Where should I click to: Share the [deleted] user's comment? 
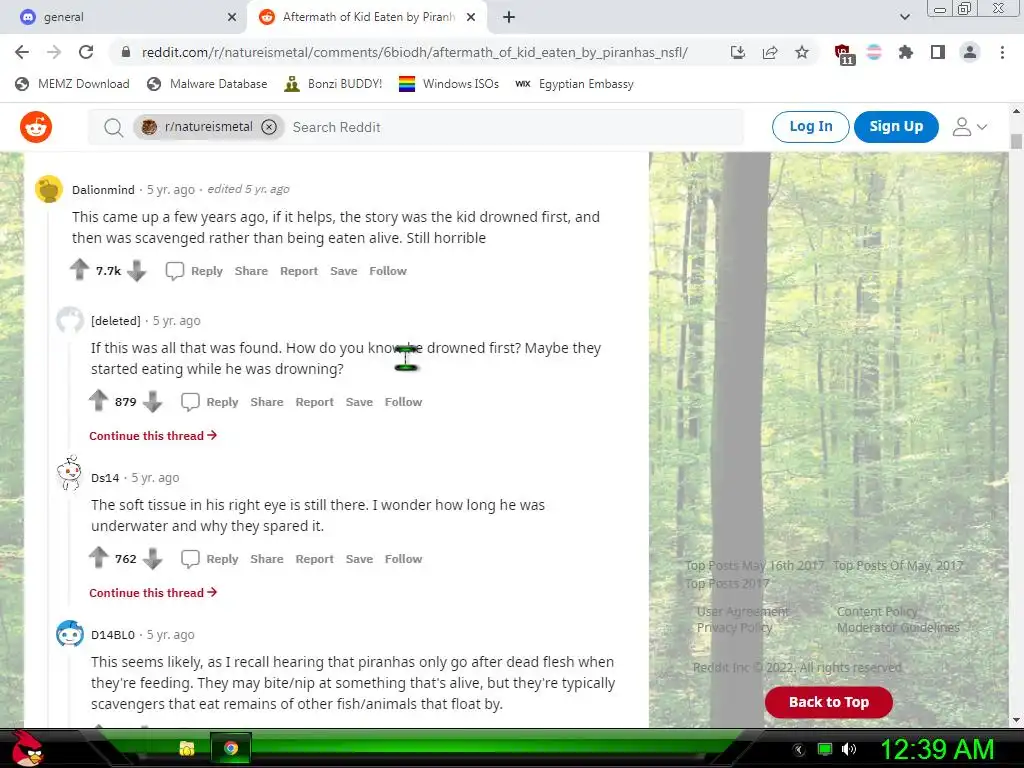pyautogui.click(x=267, y=402)
